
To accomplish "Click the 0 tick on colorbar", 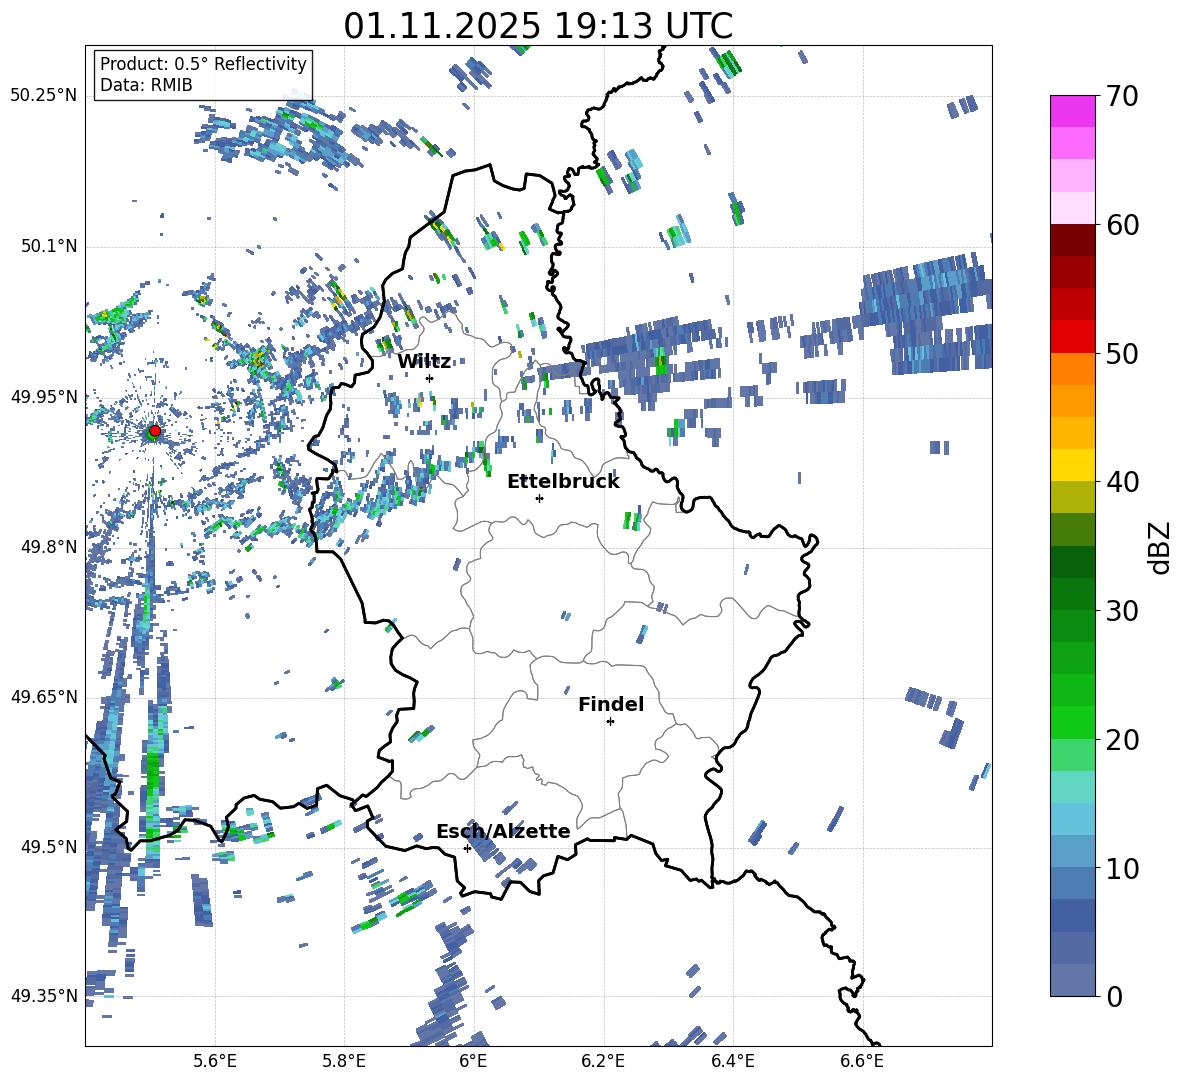I will [x=1114, y=996].
